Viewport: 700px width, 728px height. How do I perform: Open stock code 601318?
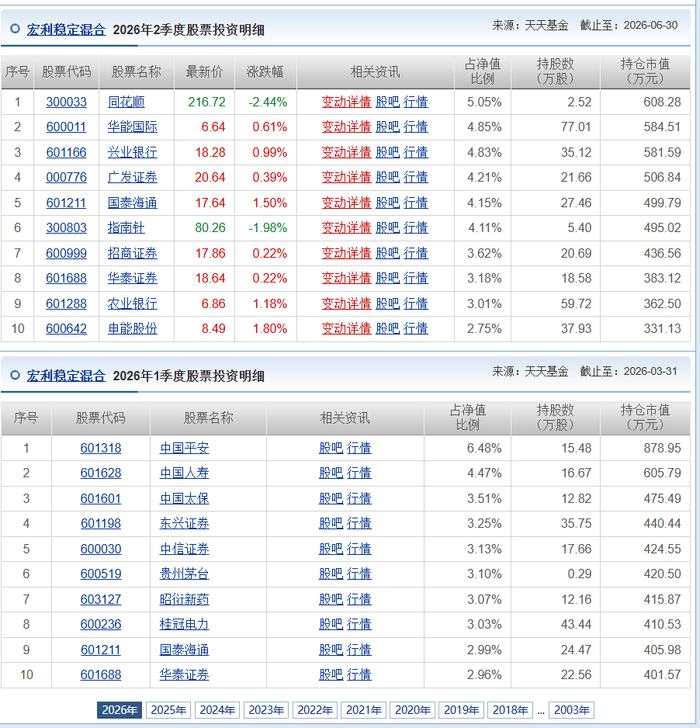pyautogui.click(x=101, y=448)
